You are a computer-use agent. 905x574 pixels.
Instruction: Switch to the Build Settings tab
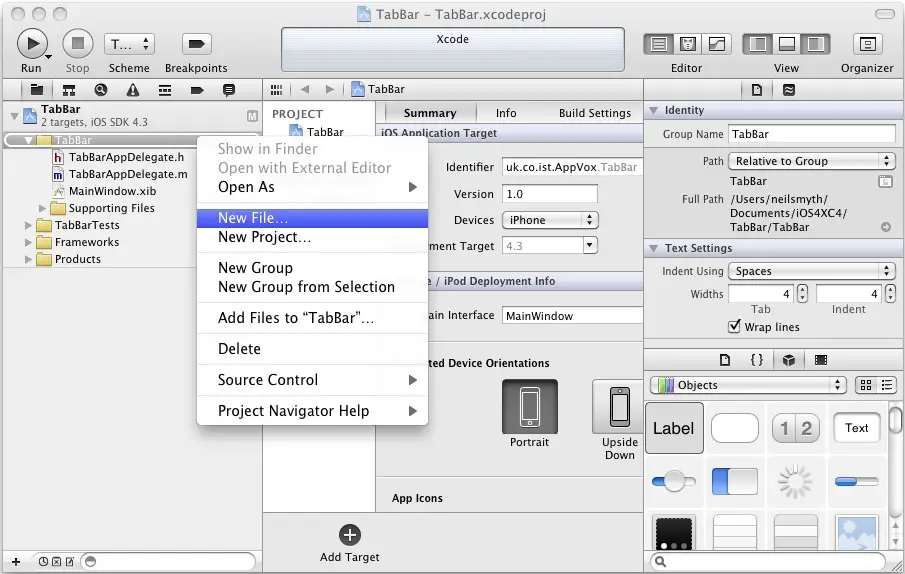(x=595, y=113)
